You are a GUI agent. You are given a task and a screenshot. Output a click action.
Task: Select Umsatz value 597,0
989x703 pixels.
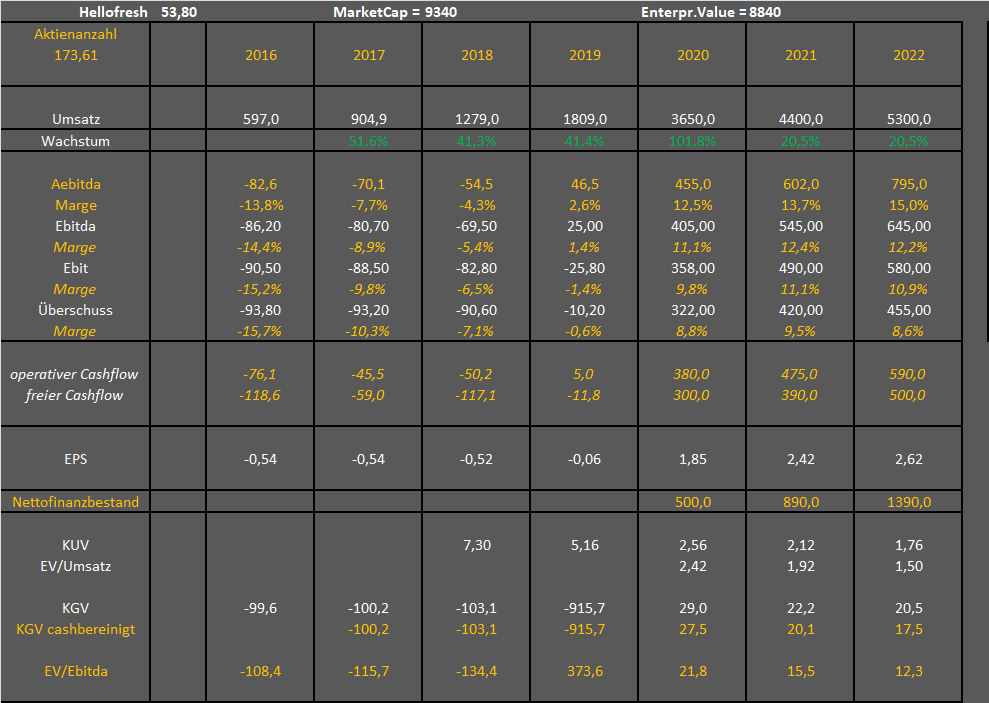(260, 119)
